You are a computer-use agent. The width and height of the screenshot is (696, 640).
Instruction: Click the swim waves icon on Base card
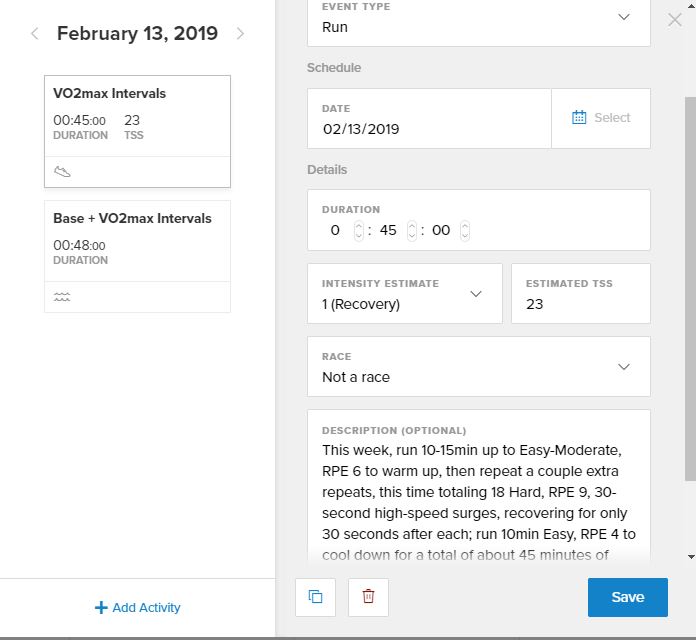click(62, 297)
